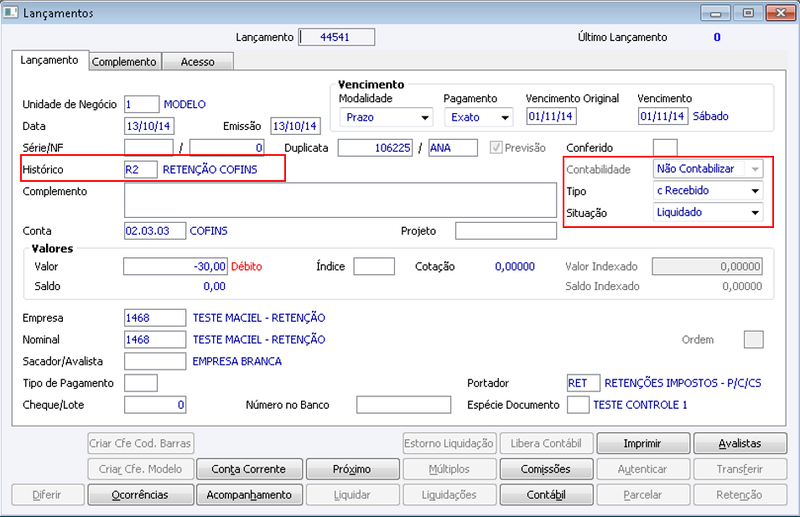Viewport: 800px width, 517px height.
Task: Click the Espécie Documento field
Action: (578, 405)
